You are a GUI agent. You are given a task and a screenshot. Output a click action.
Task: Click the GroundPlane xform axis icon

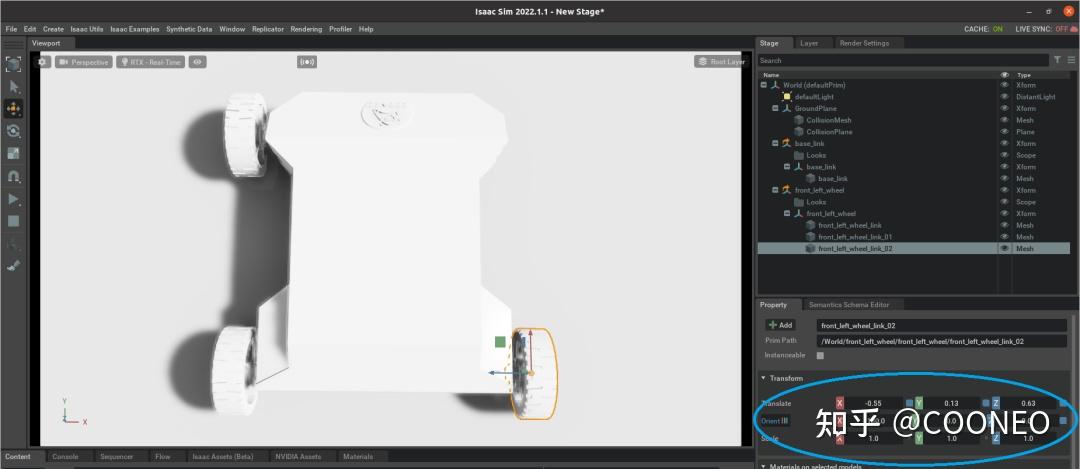pos(787,109)
